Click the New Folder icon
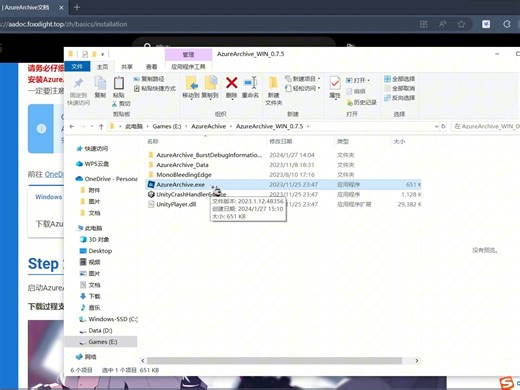Screen dimensions: 520x390 [x=273, y=83]
